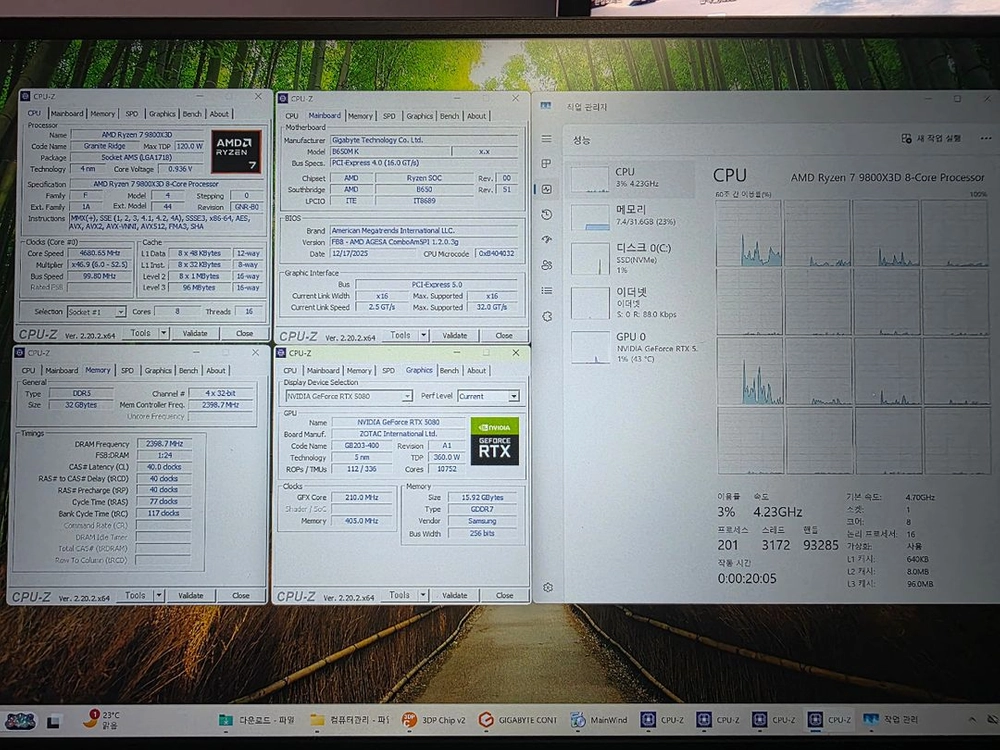Click the more options ellipsis in Task Manager

(x=985, y=138)
